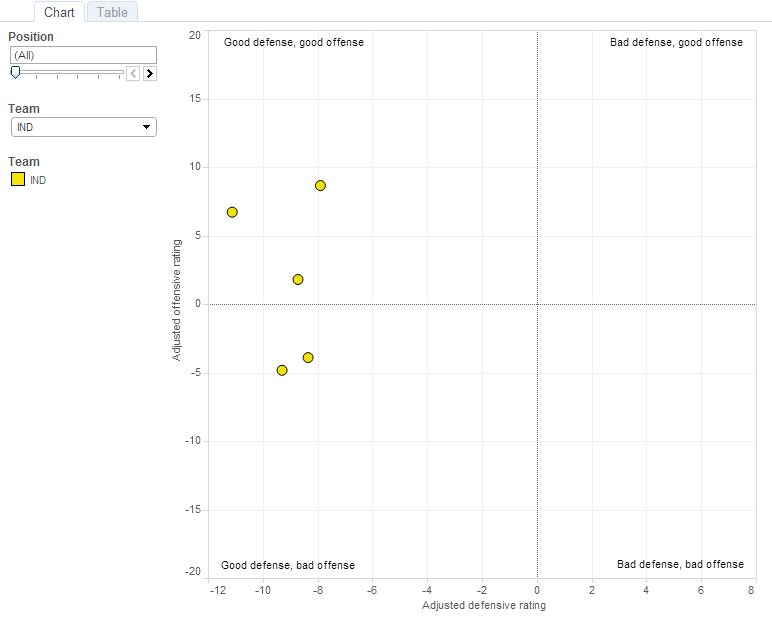Select the highest offensive rating data point
The image size is (772, 619).
[320, 185]
